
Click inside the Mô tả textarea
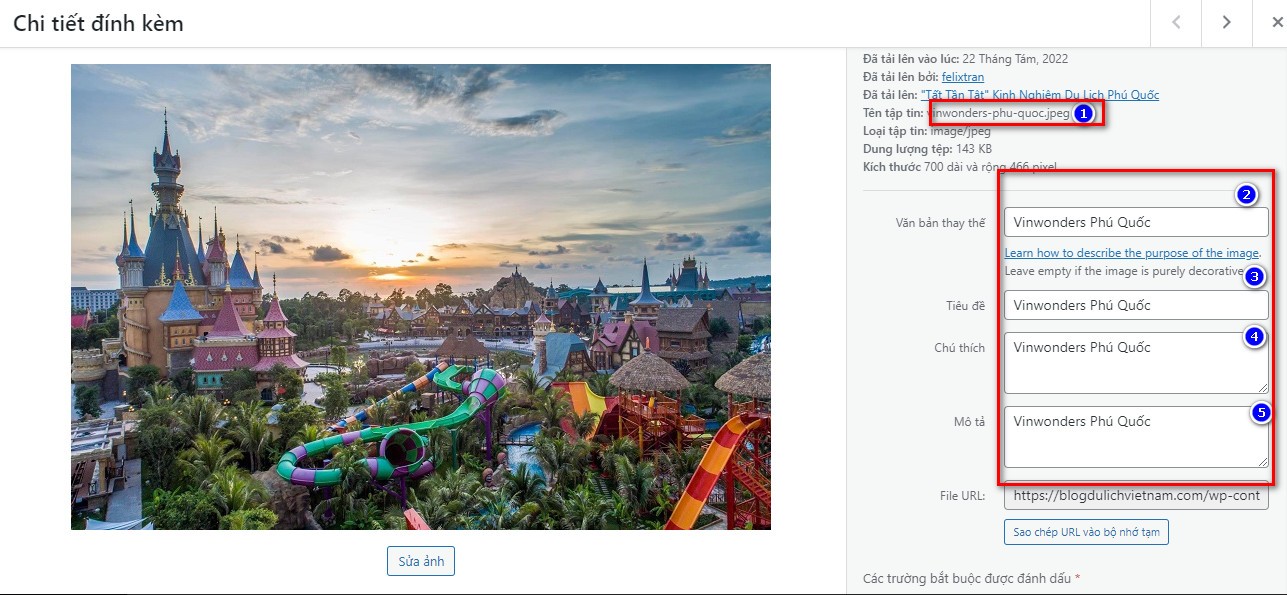click(1136, 437)
